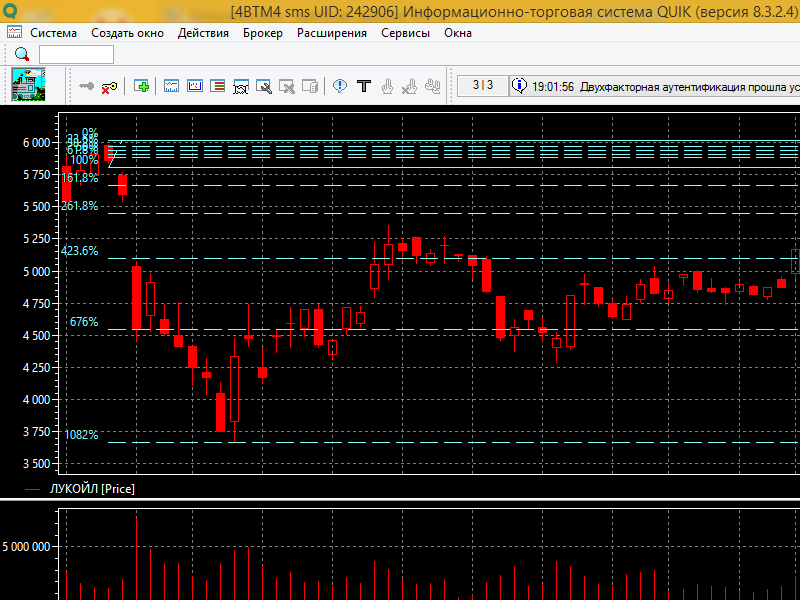Click the 261.8% Fibonacci level label
The image size is (800, 600).
click(80, 206)
